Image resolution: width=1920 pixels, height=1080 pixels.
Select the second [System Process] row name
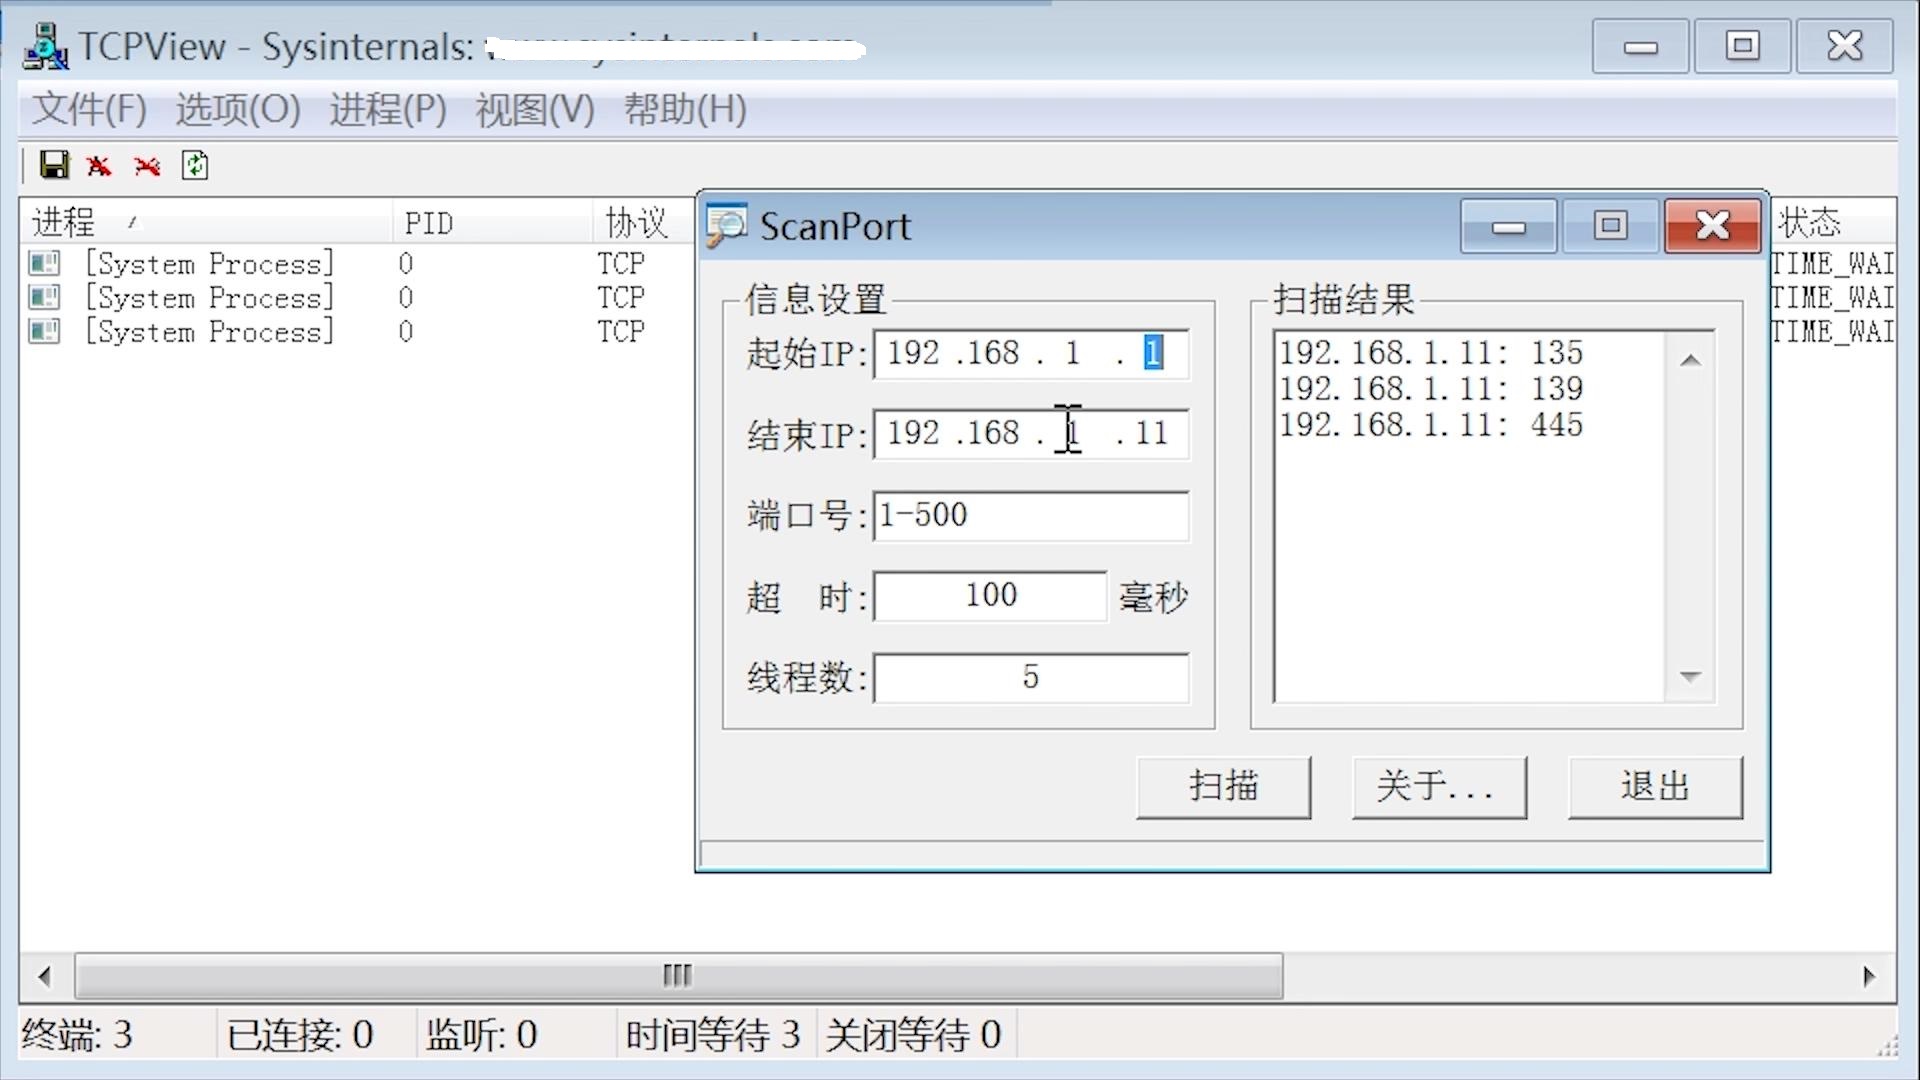210,298
